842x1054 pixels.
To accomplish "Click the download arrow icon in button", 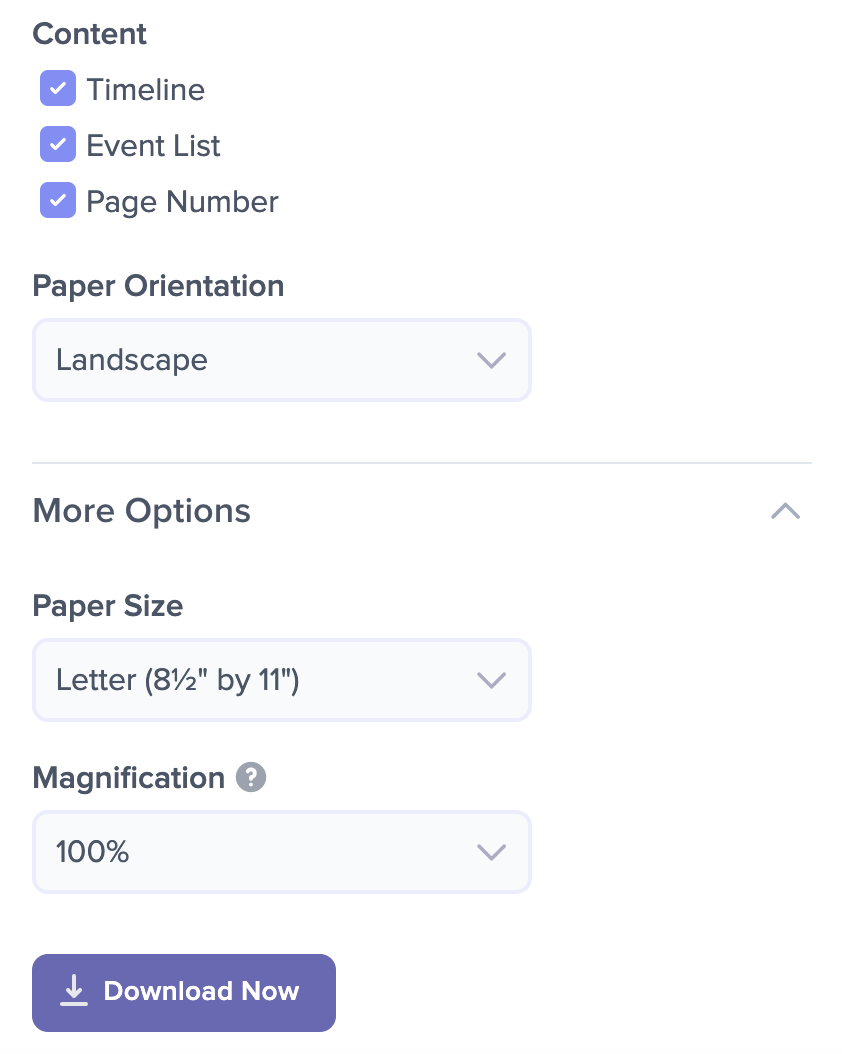I will click(74, 991).
